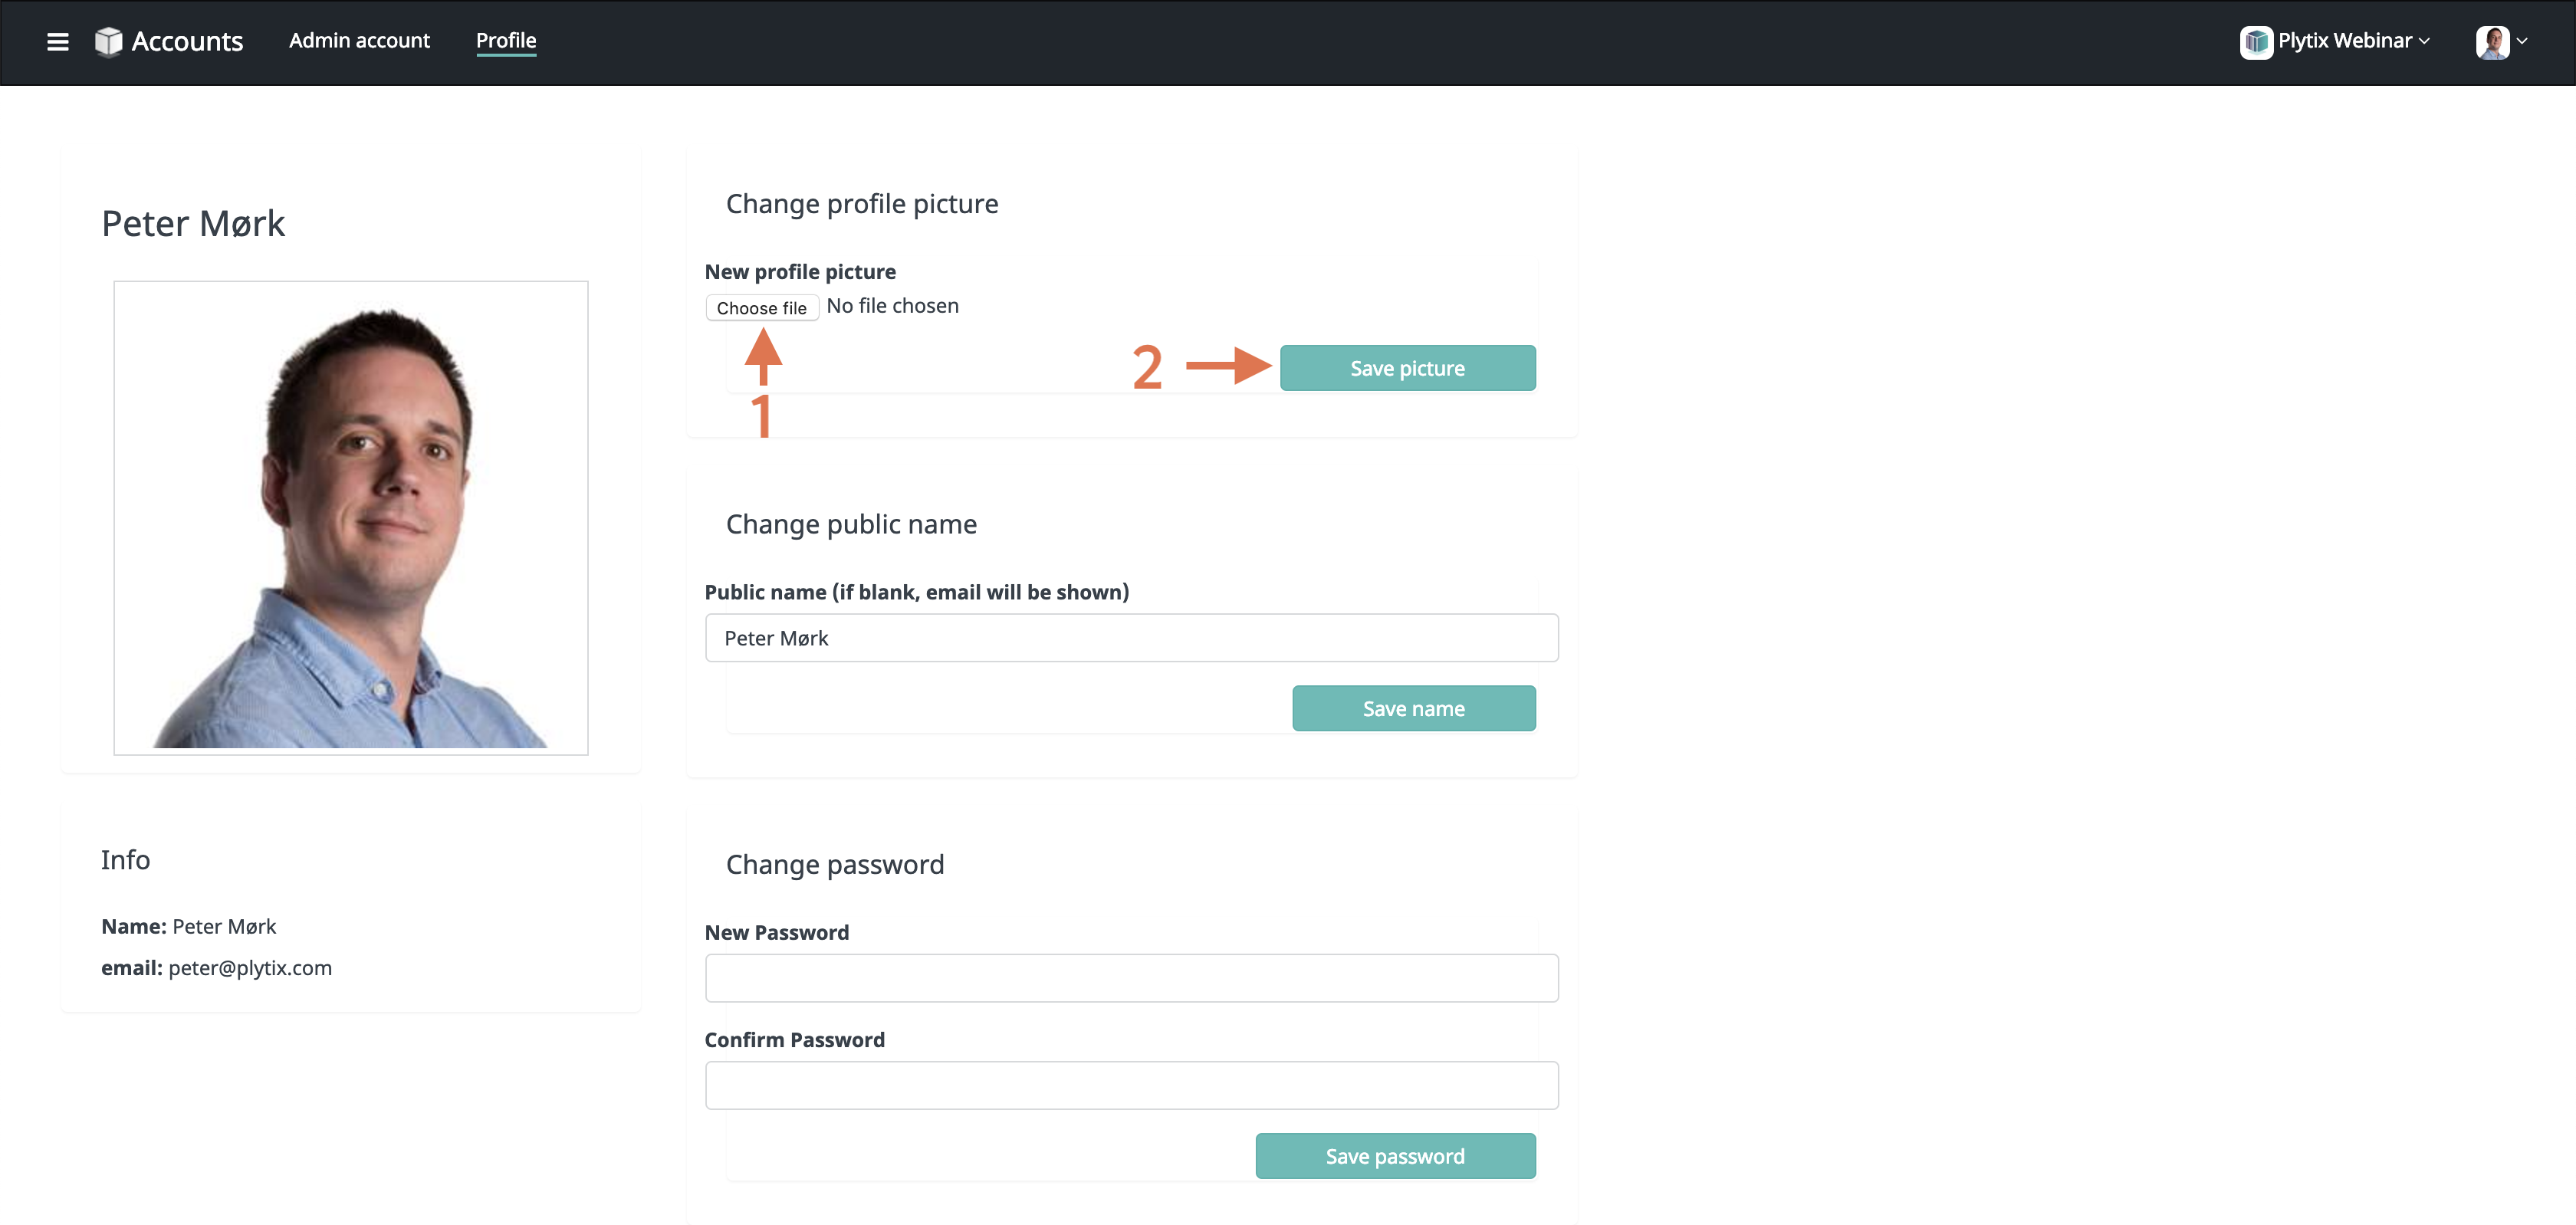Click the Save picture button
The width and height of the screenshot is (2576, 1225).
click(x=1407, y=368)
